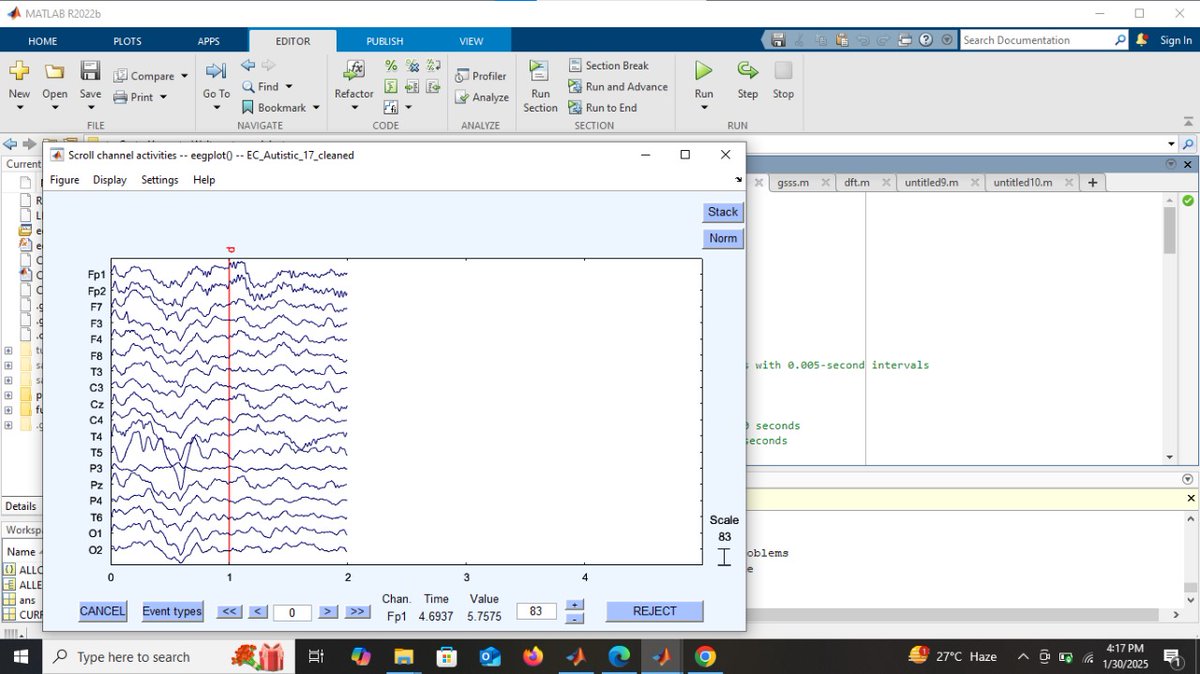Click the Refactor icon
This screenshot has height=674, width=1200.
354,71
